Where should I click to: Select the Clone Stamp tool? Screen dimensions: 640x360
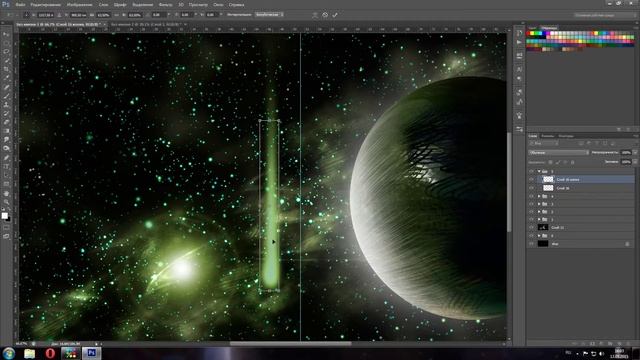click(x=6, y=104)
